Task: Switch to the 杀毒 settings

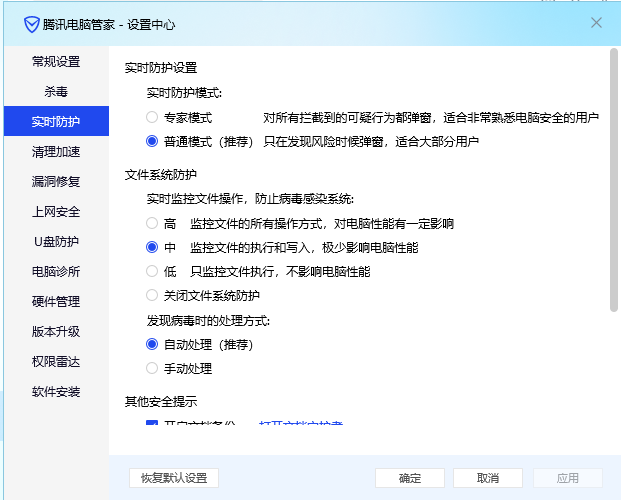Action: tap(56, 92)
